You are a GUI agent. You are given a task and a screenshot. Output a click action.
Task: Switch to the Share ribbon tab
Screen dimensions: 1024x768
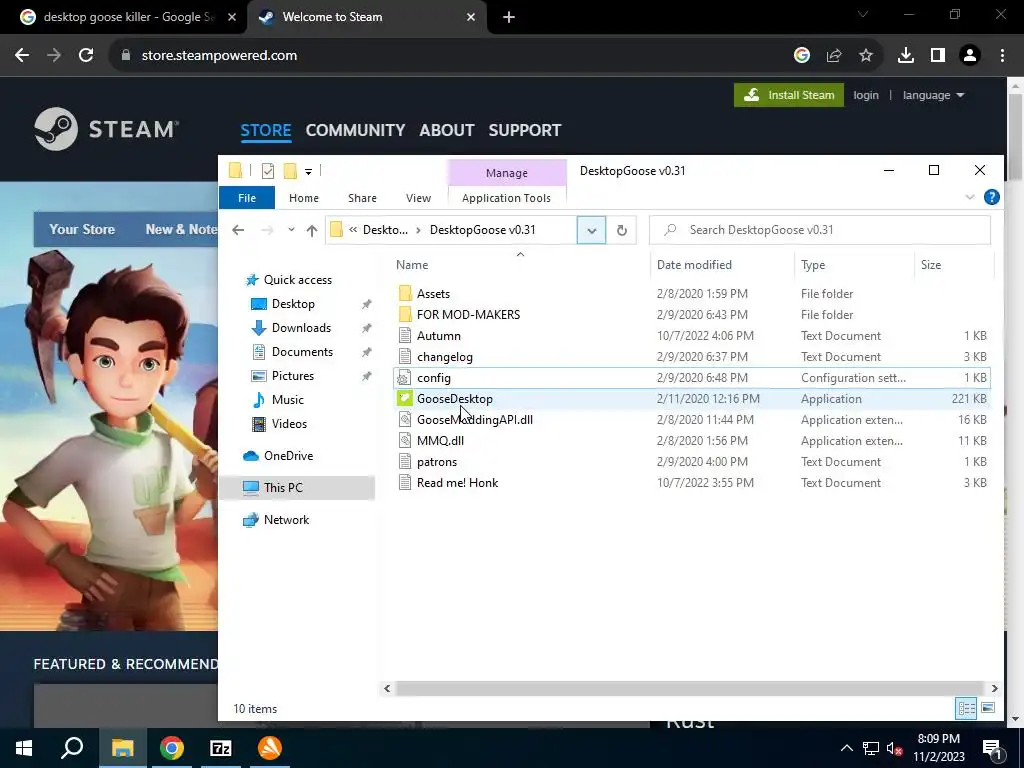pos(362,198)
